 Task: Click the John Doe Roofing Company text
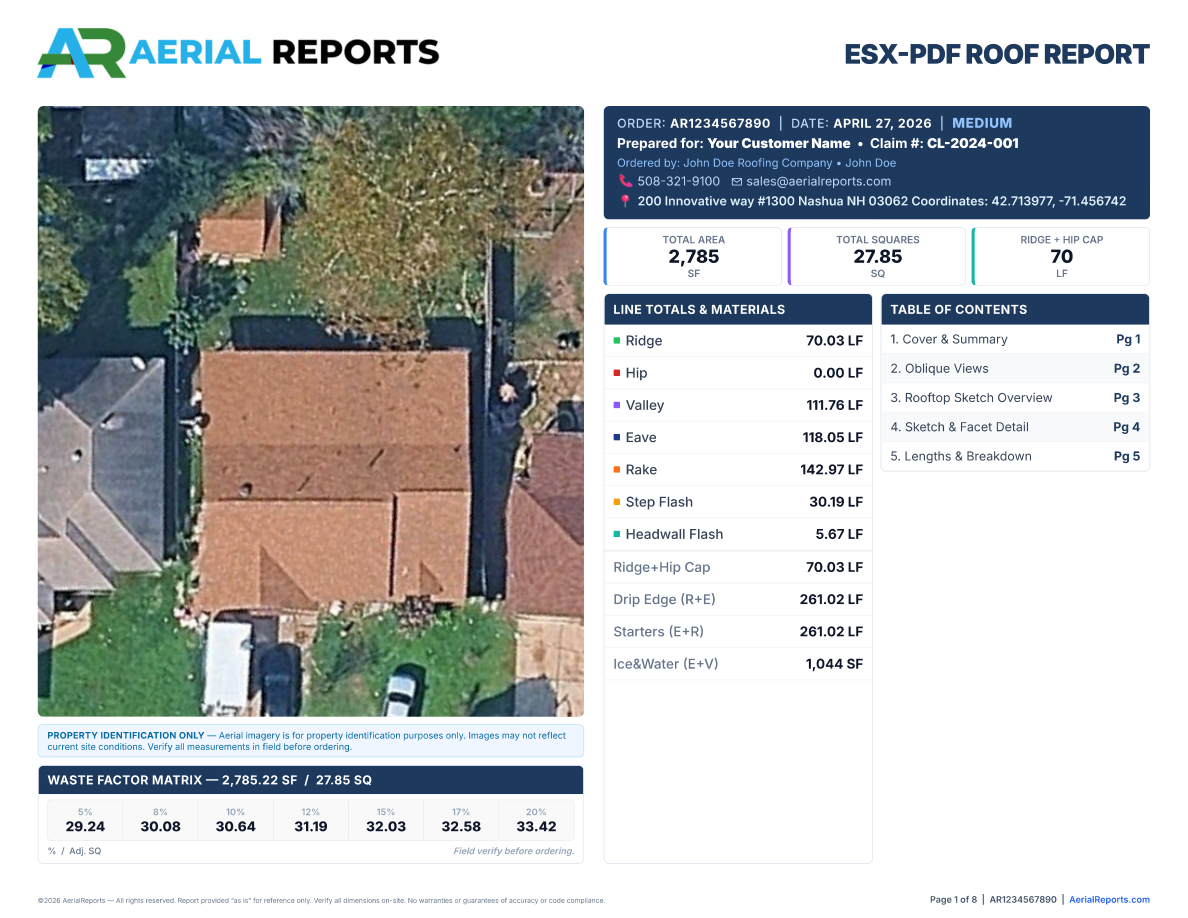click(x=758, y=163)
